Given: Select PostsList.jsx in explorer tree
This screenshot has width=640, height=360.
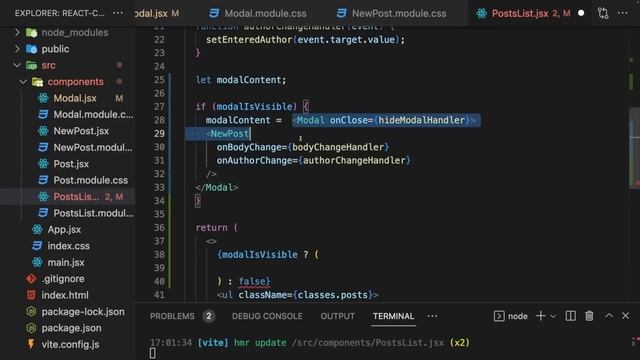Looking at the screenshot, I should (x=76, y=196).
